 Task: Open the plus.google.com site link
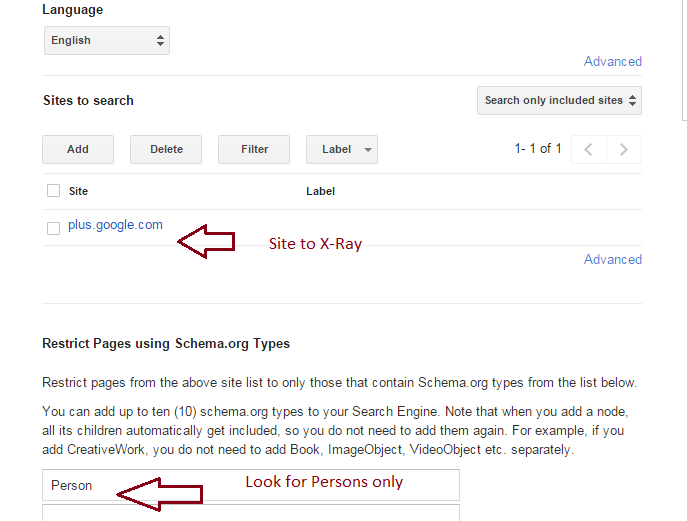115,225
